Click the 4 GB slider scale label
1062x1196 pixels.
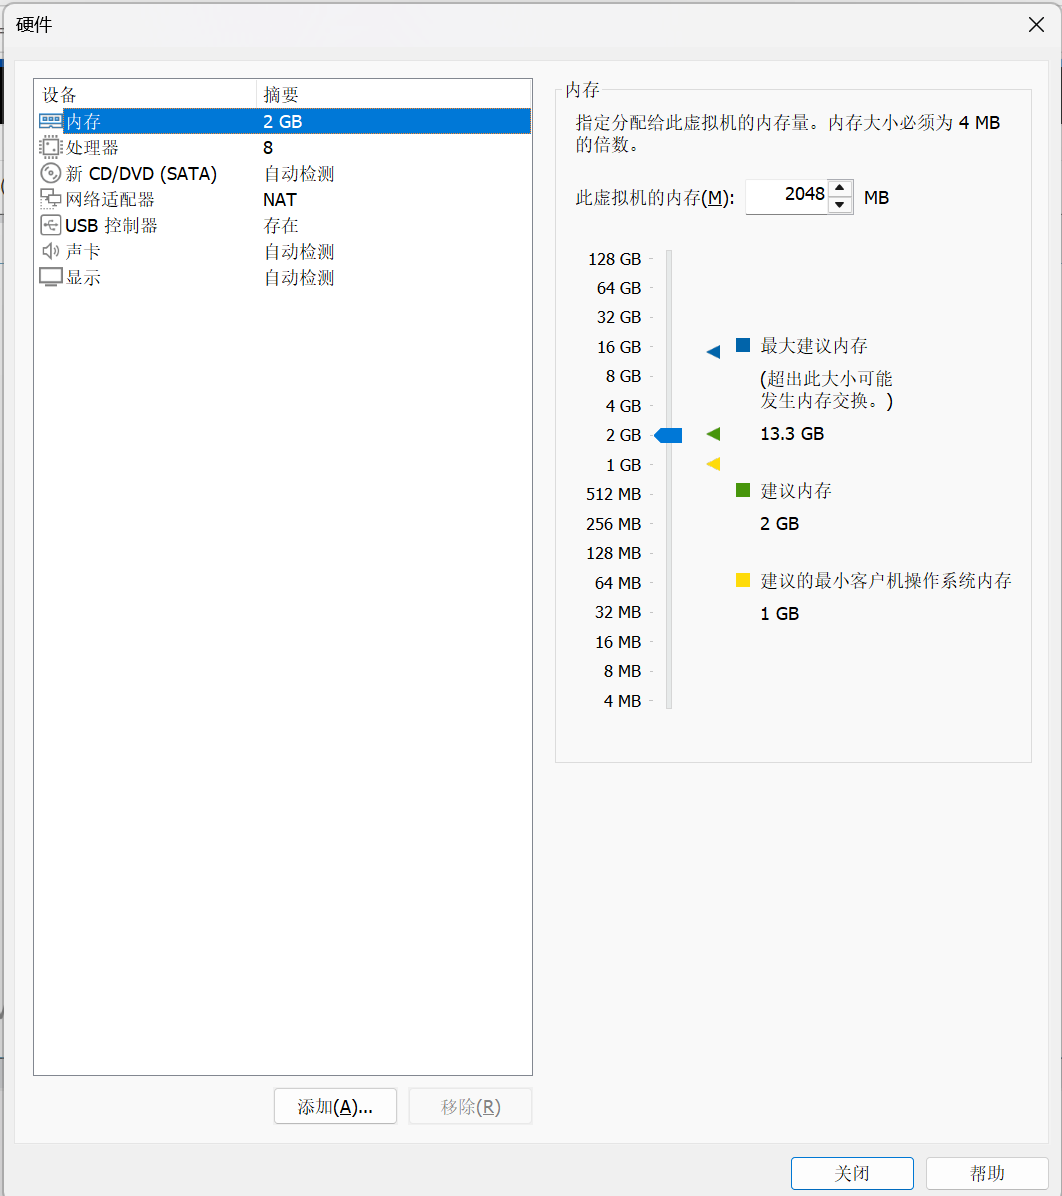click(623, 406)
